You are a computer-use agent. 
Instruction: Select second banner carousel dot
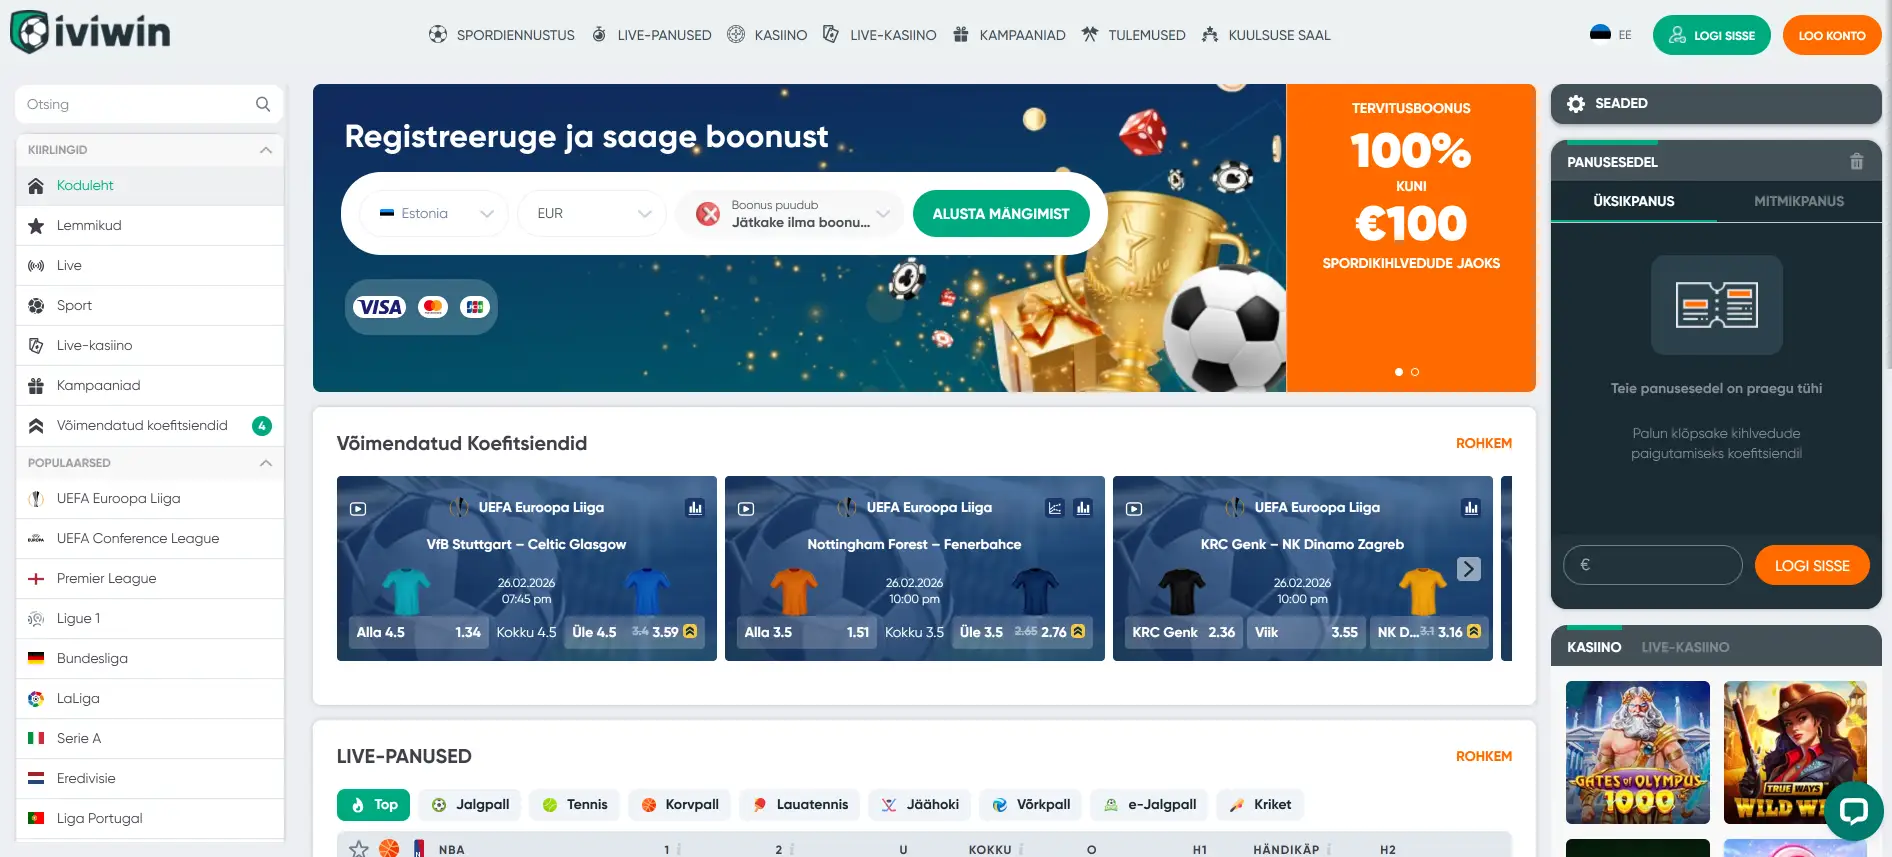click(1415, 372)
